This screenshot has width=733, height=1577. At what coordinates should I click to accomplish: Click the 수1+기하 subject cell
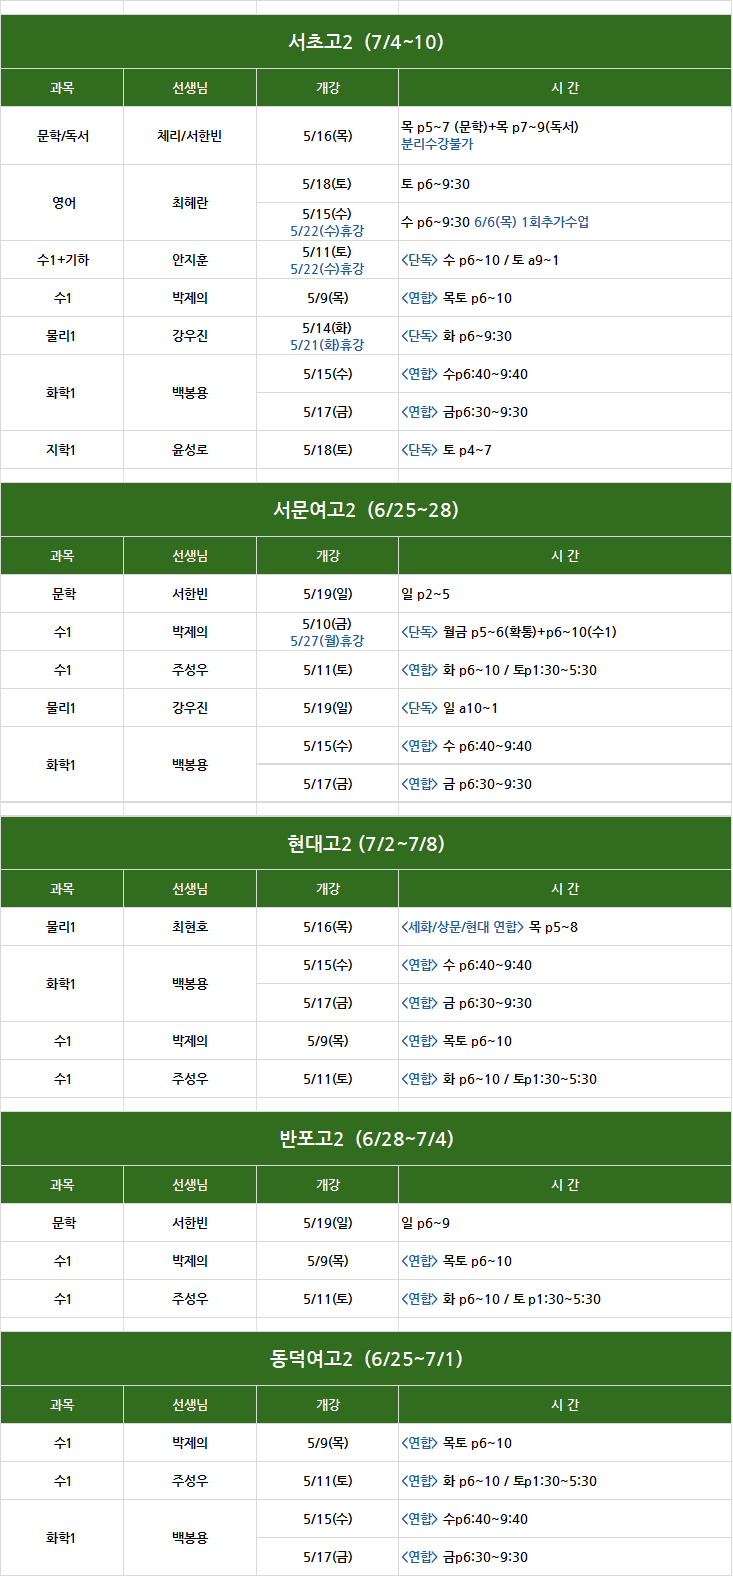pos(62,260)
